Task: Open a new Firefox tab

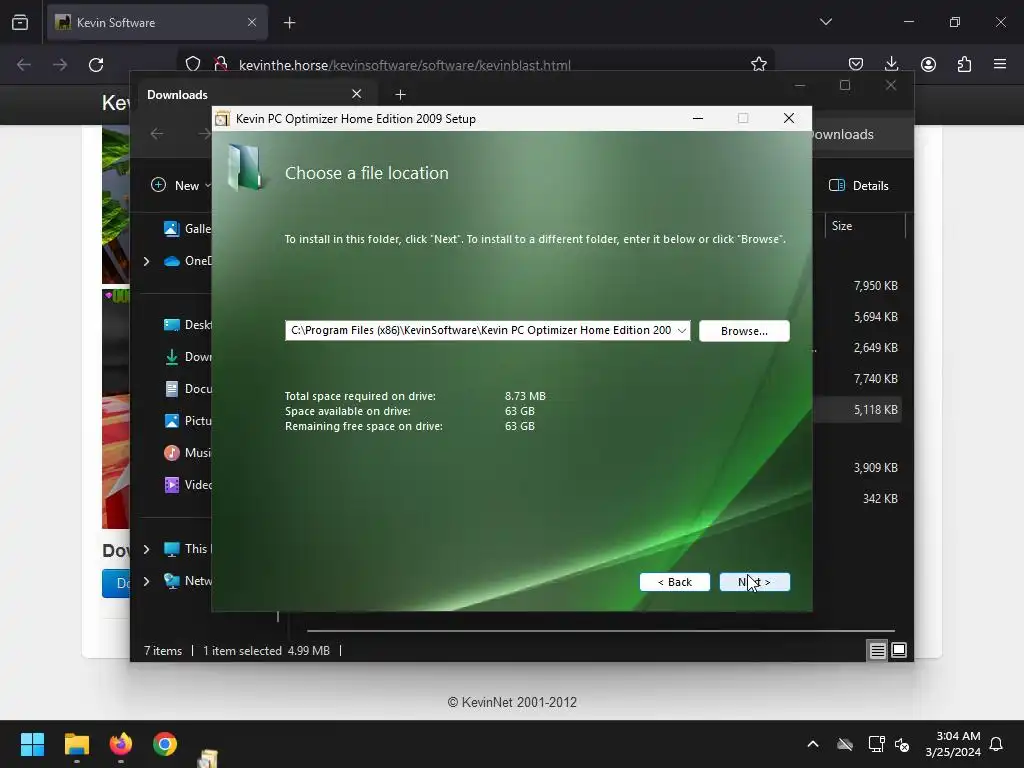Action: point(289,23)
